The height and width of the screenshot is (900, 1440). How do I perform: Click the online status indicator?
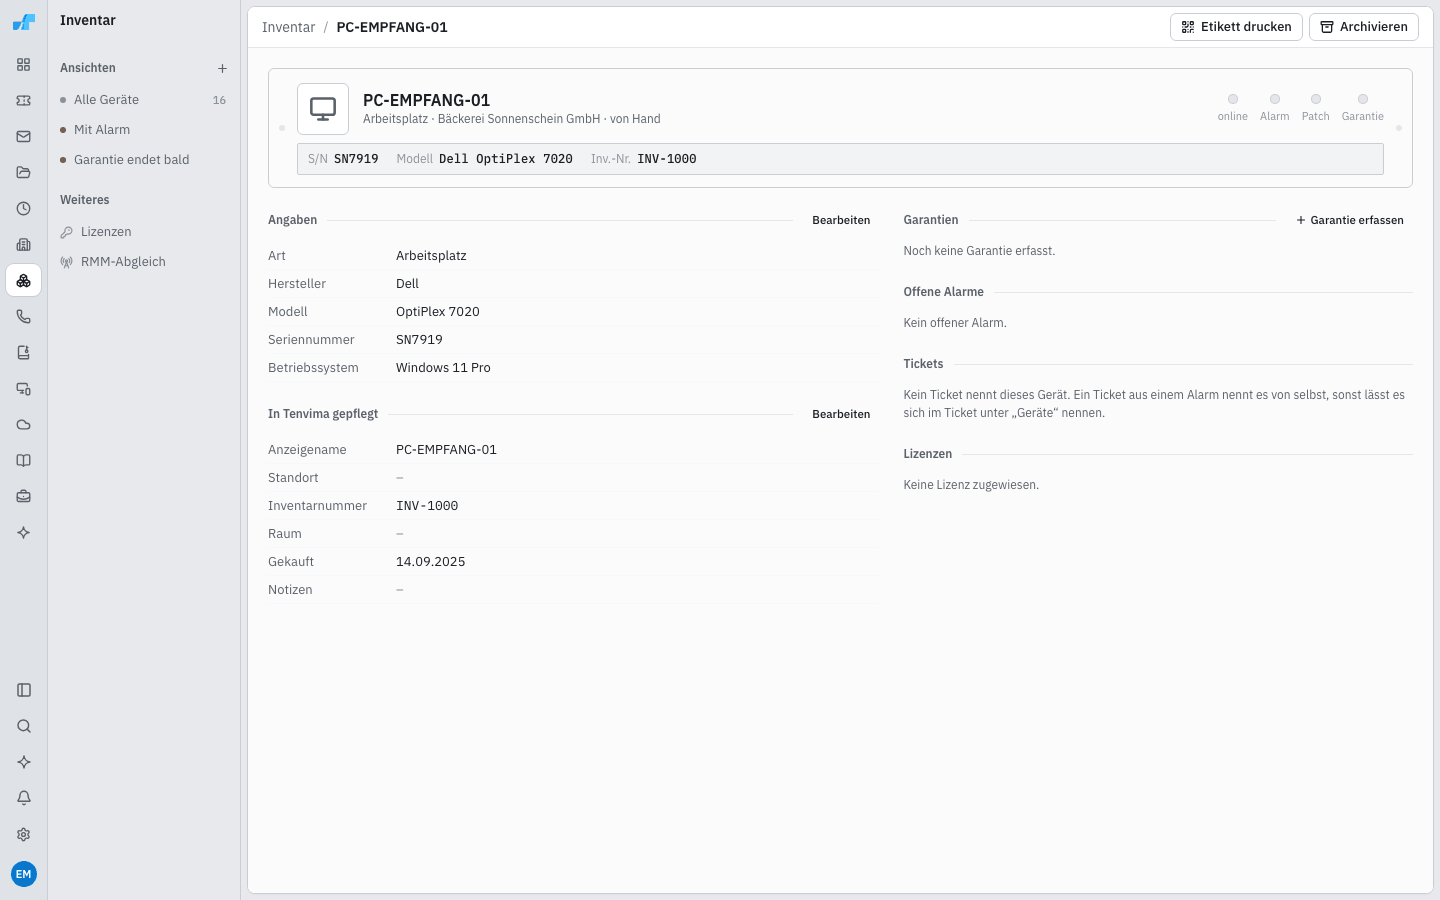click(1233, 108)
